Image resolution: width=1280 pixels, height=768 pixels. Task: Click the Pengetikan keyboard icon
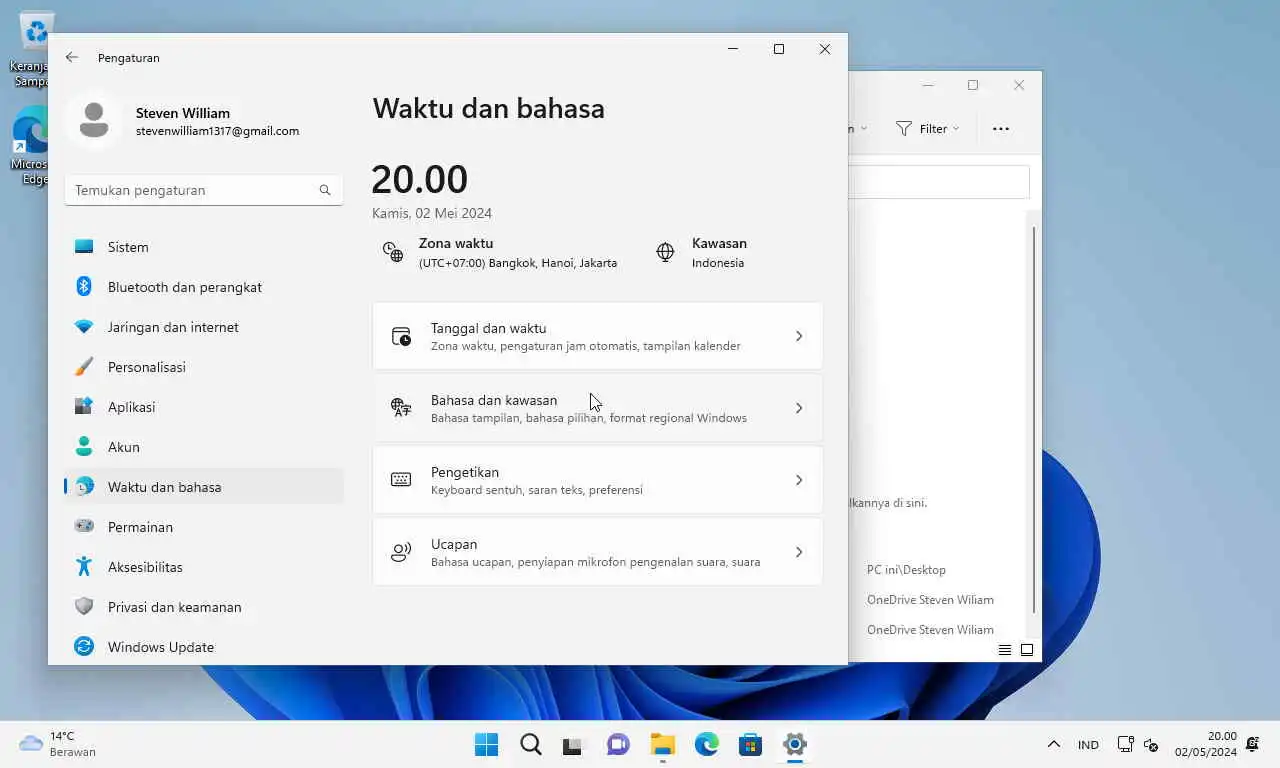[x=401, y=480]
